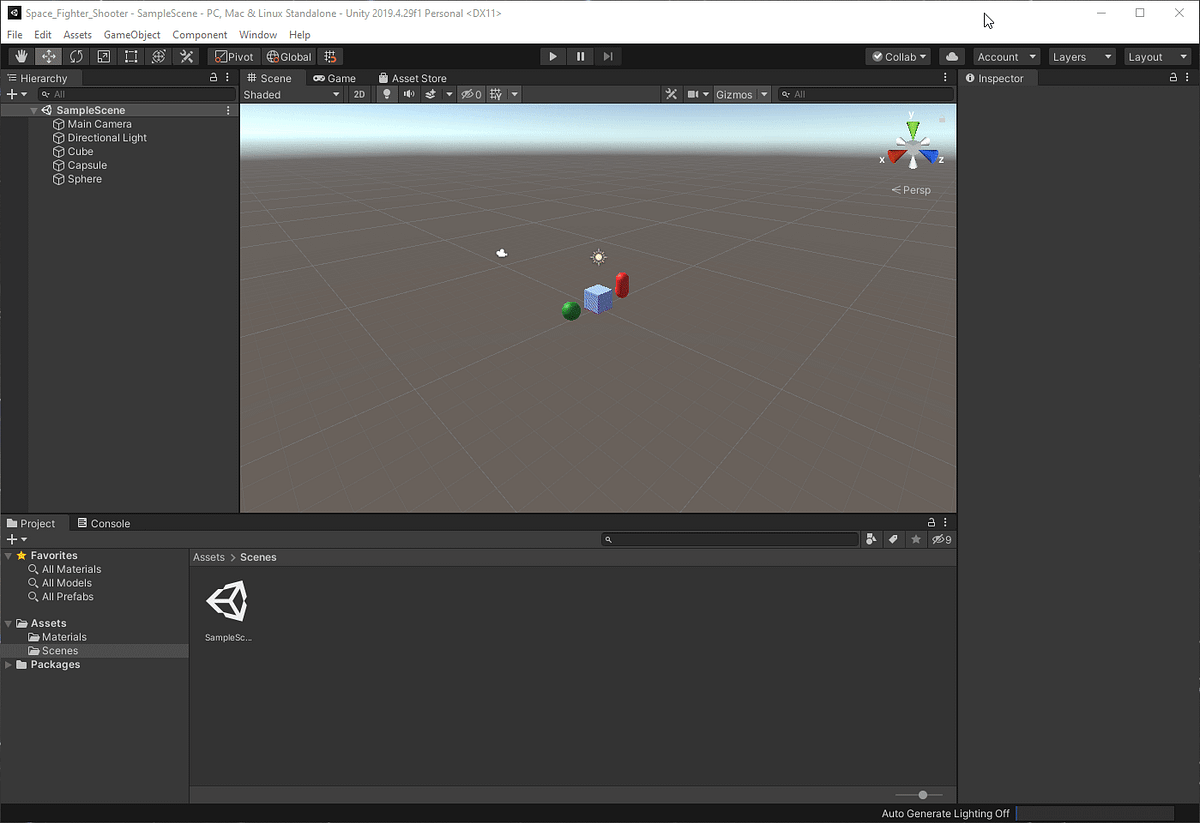Open Unity cloud services icon

[x=952, y=57]
